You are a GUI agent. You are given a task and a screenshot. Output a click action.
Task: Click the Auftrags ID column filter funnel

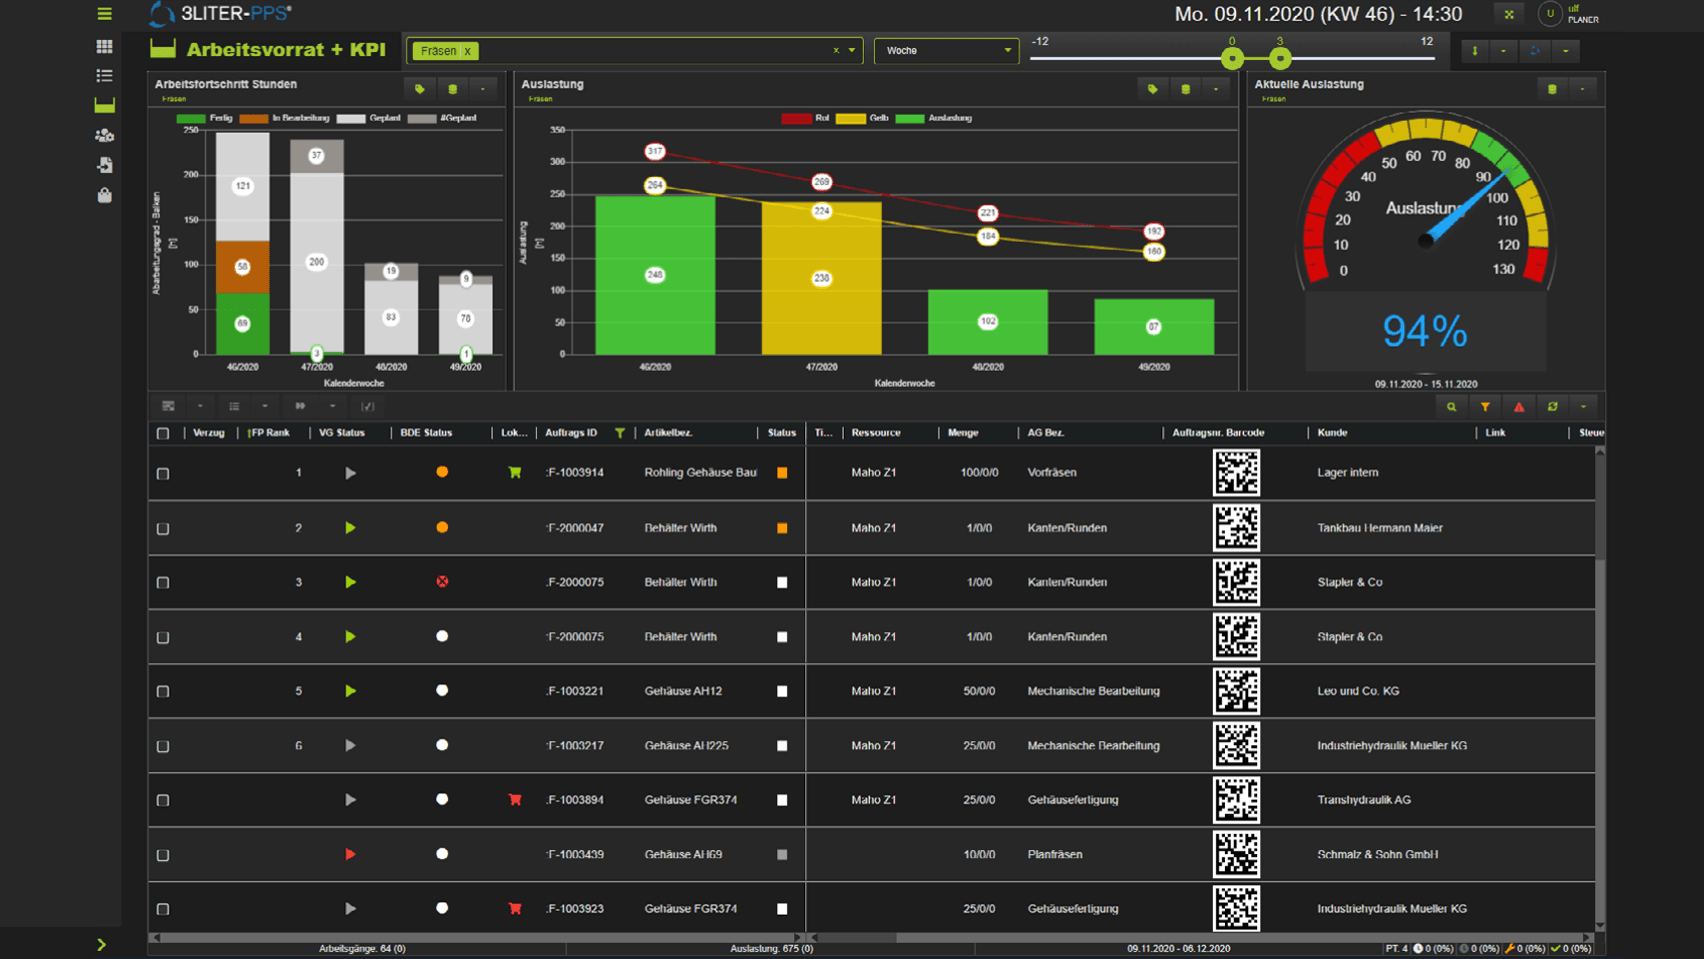(620, 433)
